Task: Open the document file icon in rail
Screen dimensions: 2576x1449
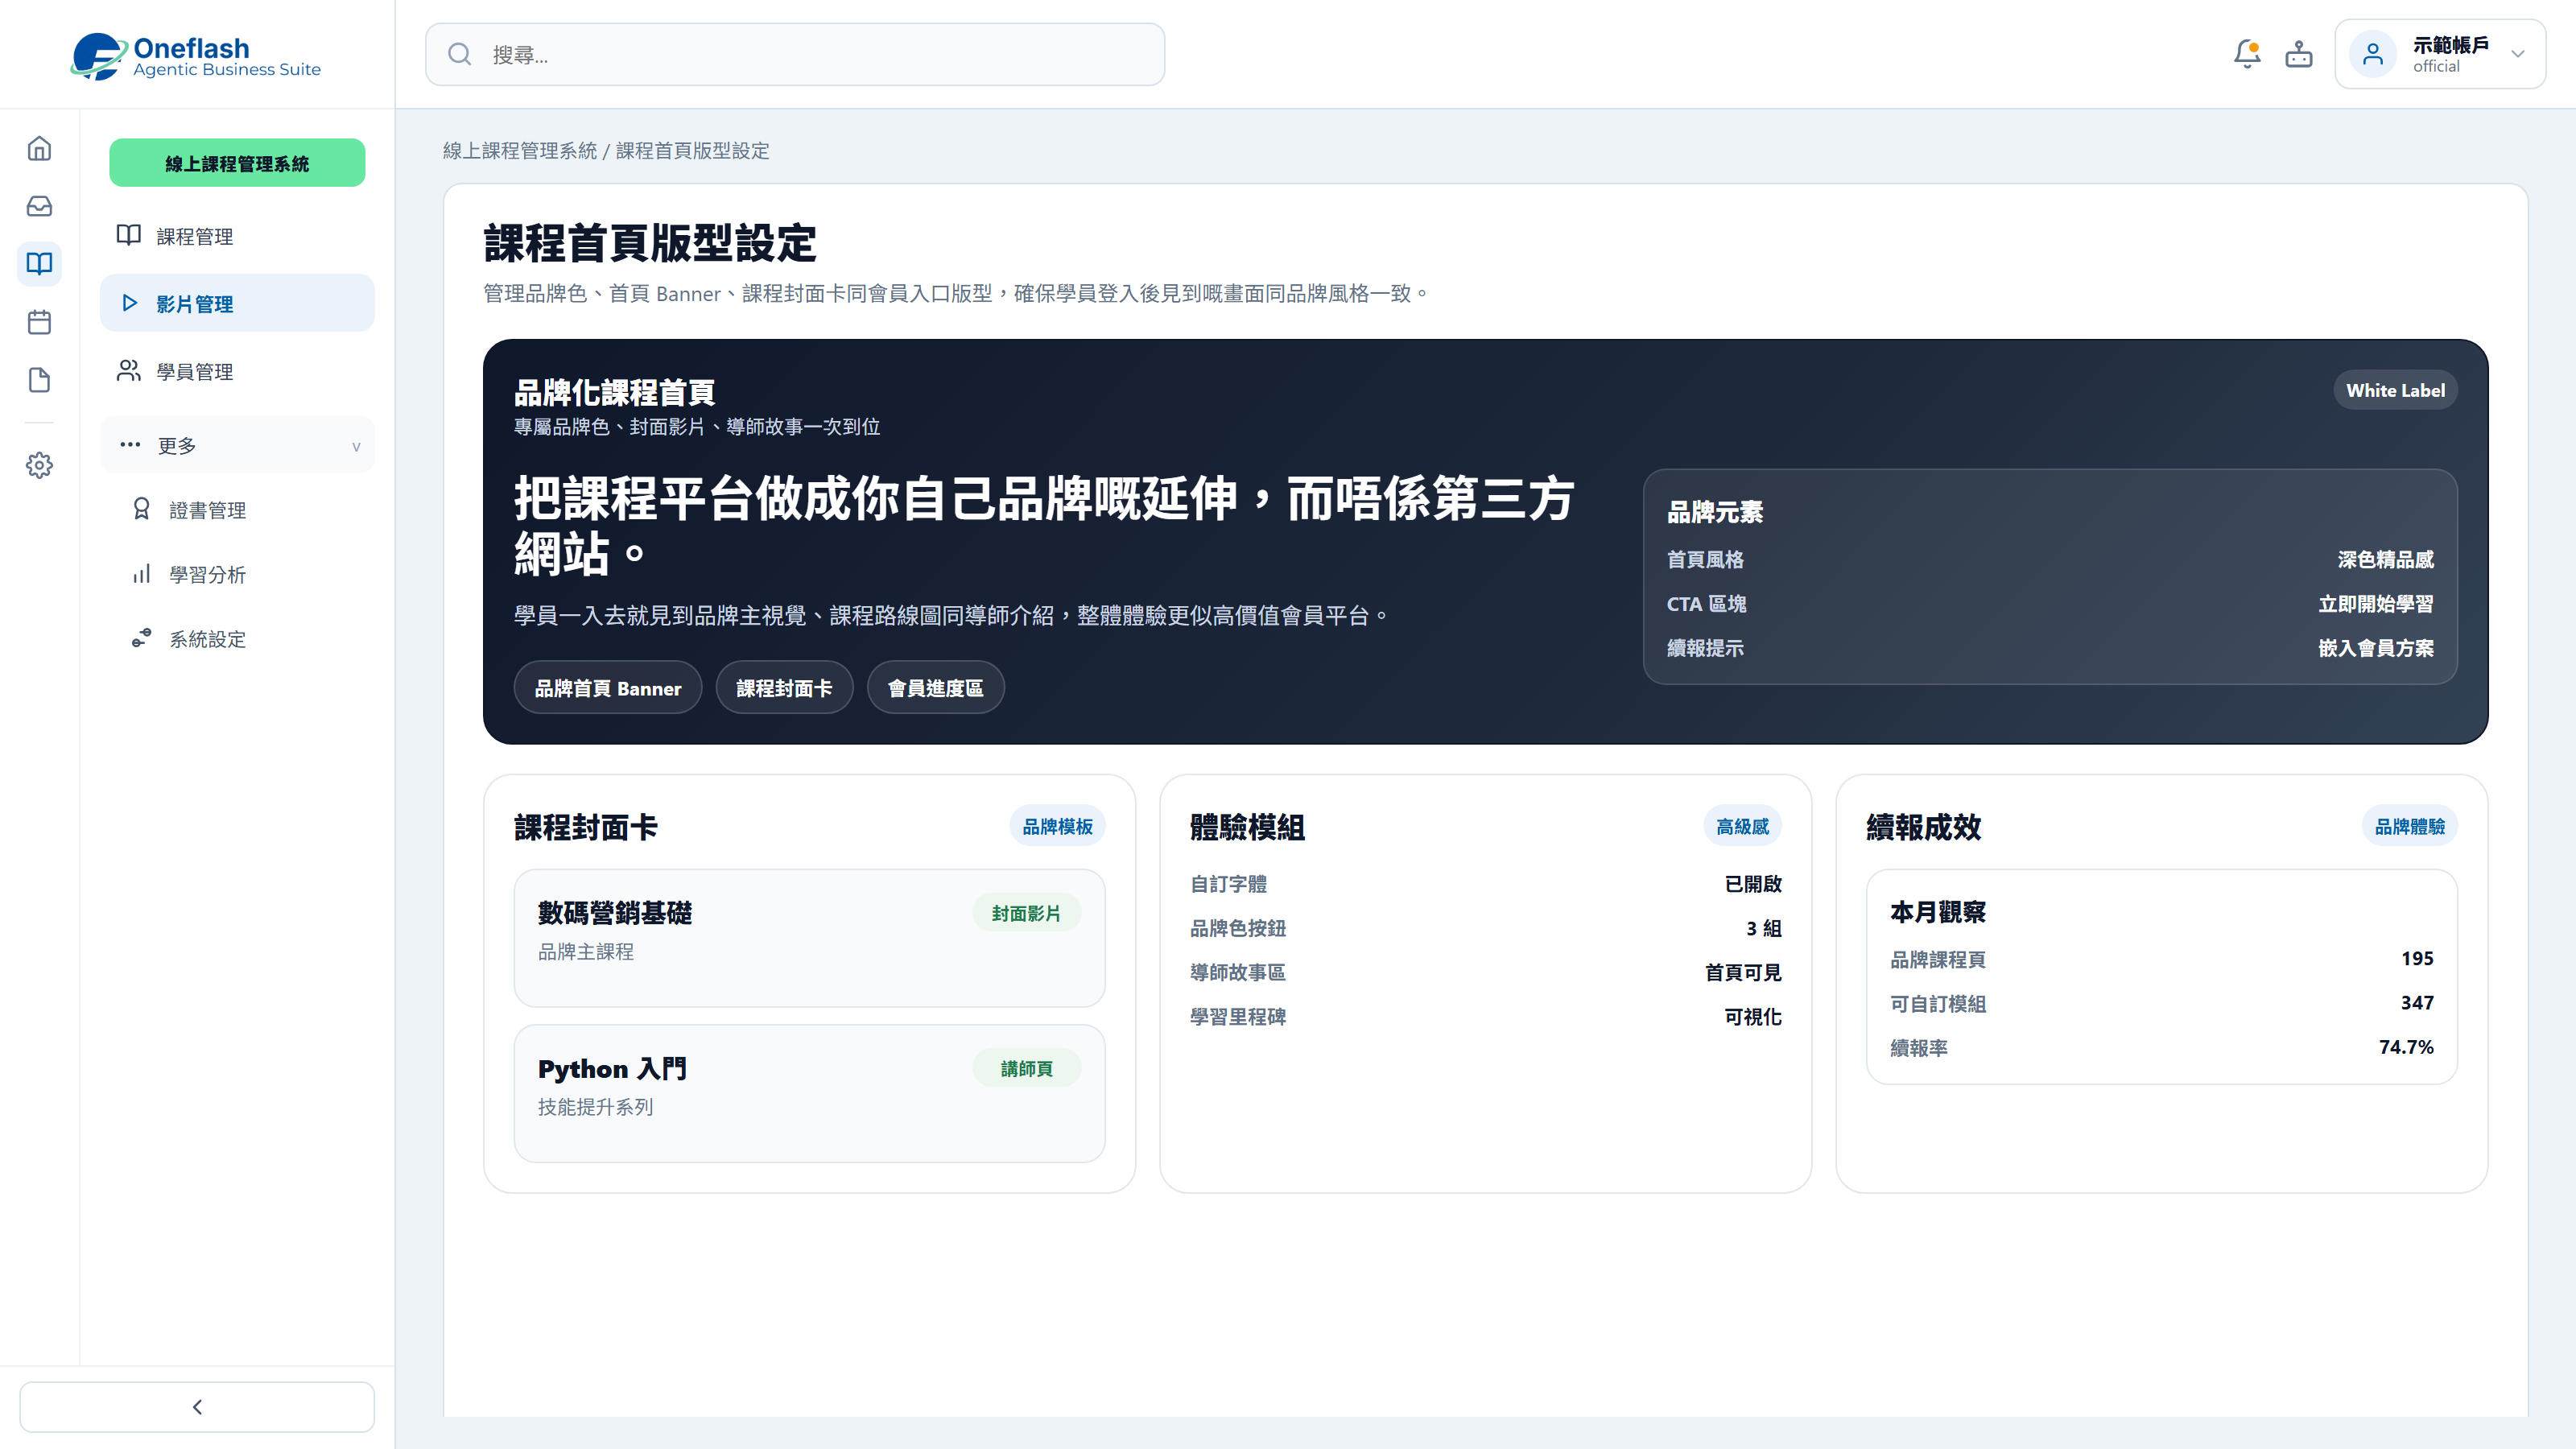Action: tap(39, 380)
